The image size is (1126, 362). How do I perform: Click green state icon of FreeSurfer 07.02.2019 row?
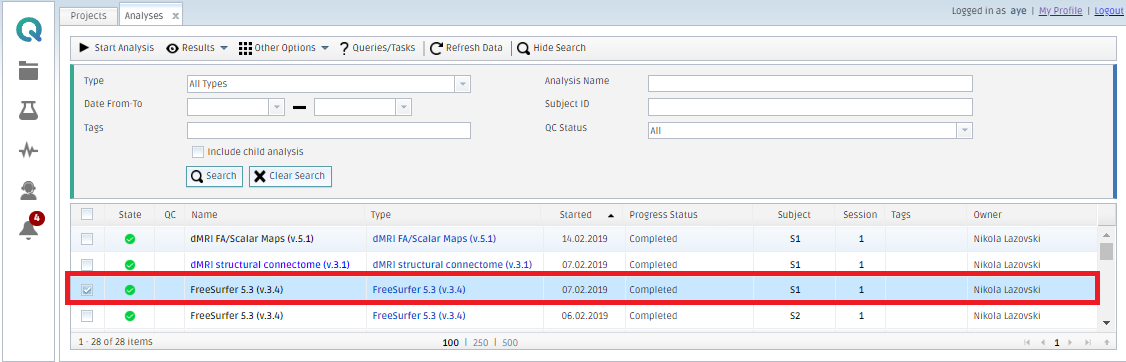coord(130,290)
